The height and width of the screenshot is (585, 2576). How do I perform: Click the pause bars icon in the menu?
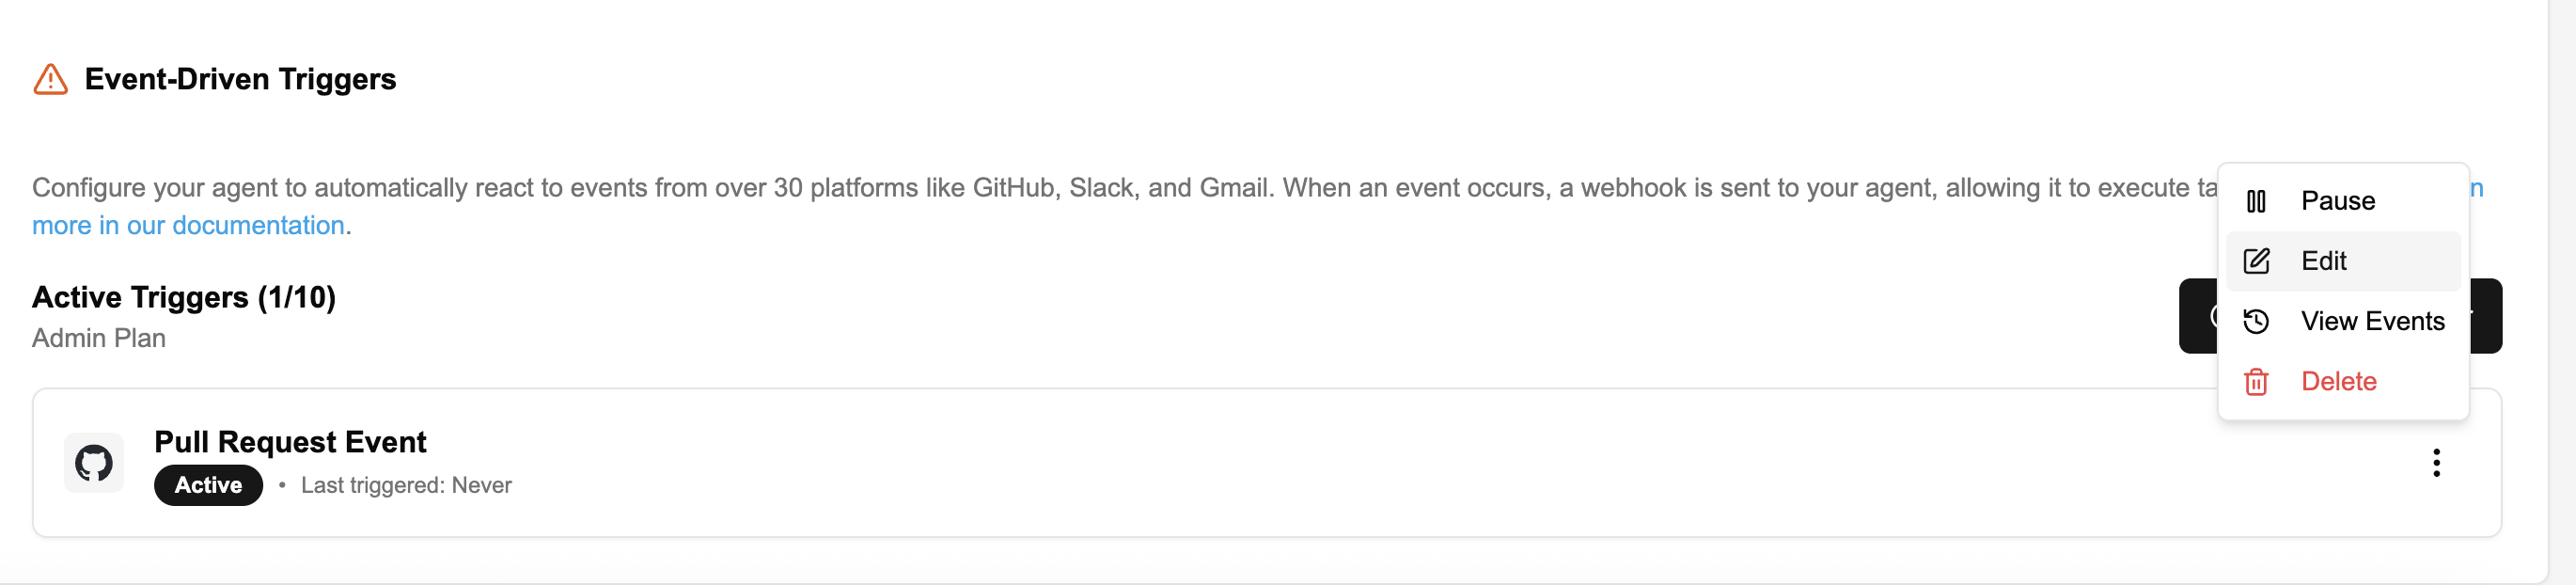pos(2256,201)
